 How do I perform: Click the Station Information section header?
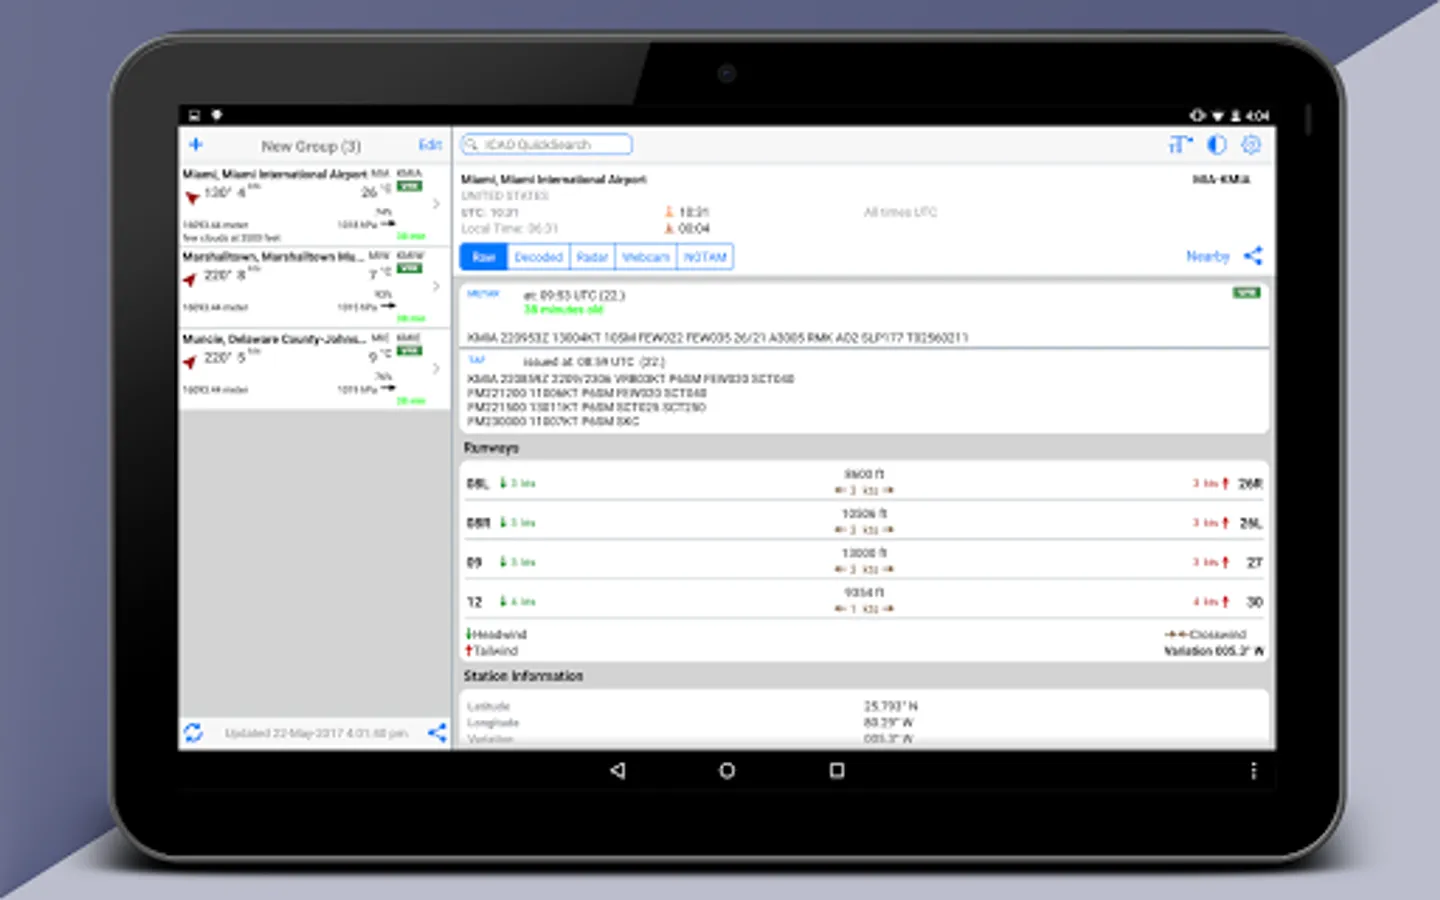coord(523,676)
